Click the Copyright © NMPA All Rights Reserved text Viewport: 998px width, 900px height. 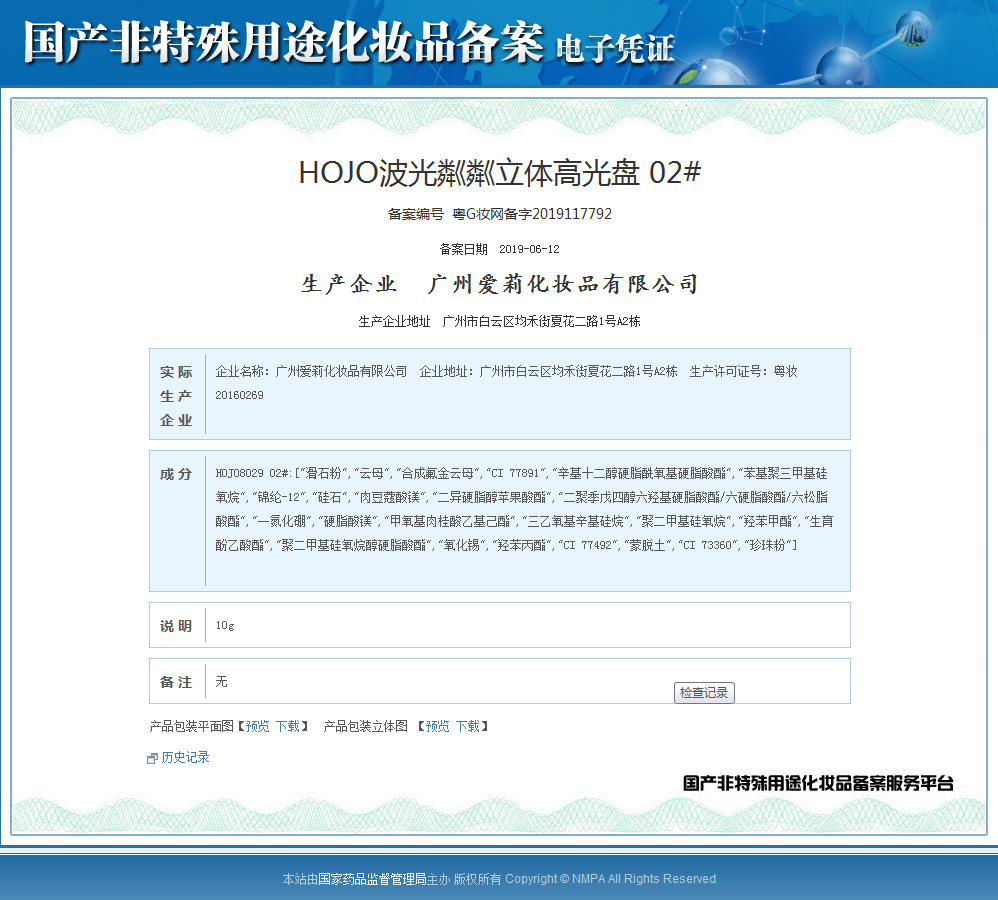tap(610, 879)
